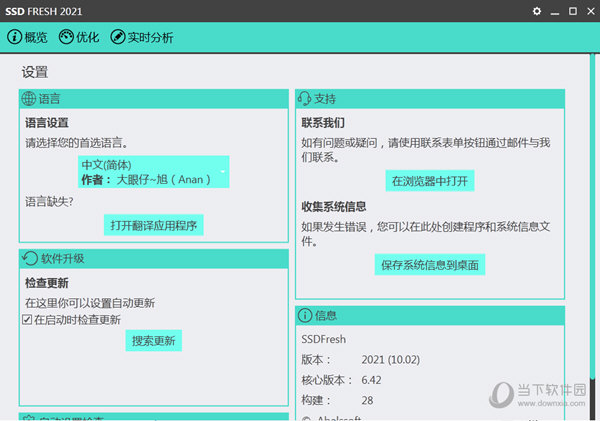The height and width of the screenshot is (421, 600).
Task: Click the 设置 page title
Action: tap(35, 72)
